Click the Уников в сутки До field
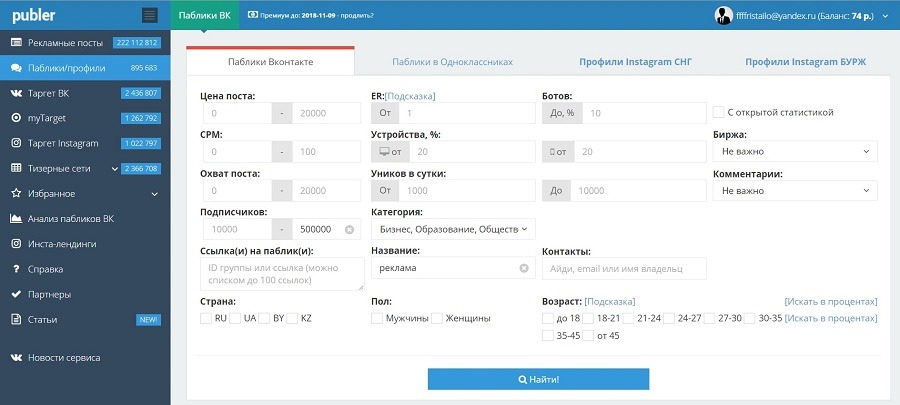900x405 pixels. tap(638, 190)
